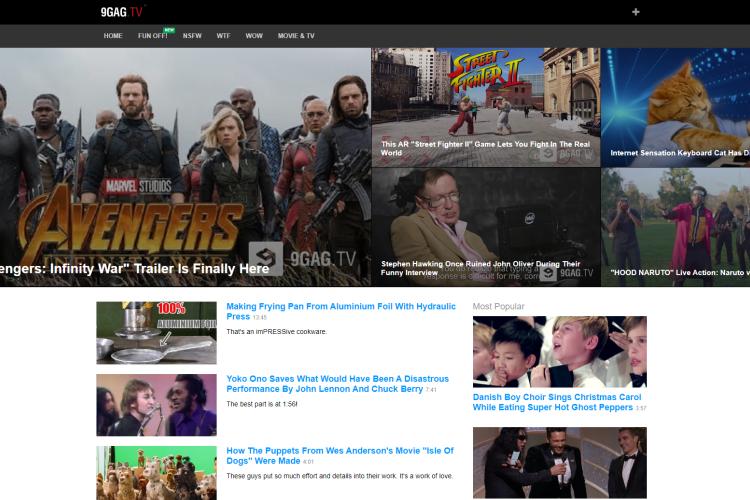The height and width of the screenshot is (500, 750).
Task: Click the 'HOOD NARUTO Live Action' caption
Action: pyautogui.click(x=680, y=273)
